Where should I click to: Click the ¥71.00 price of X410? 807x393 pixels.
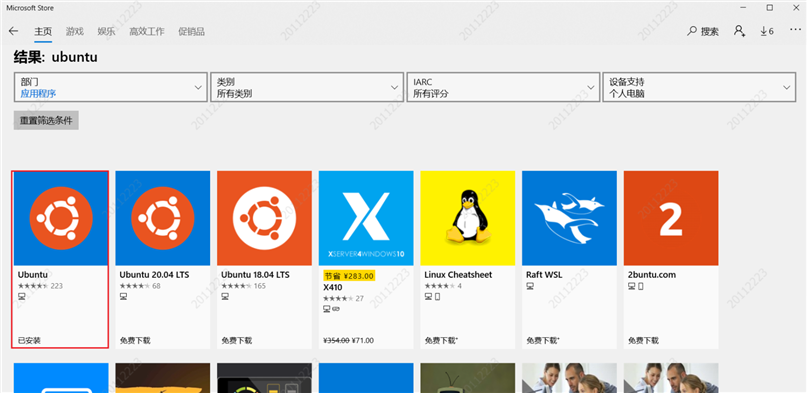[x=363, y=341]
